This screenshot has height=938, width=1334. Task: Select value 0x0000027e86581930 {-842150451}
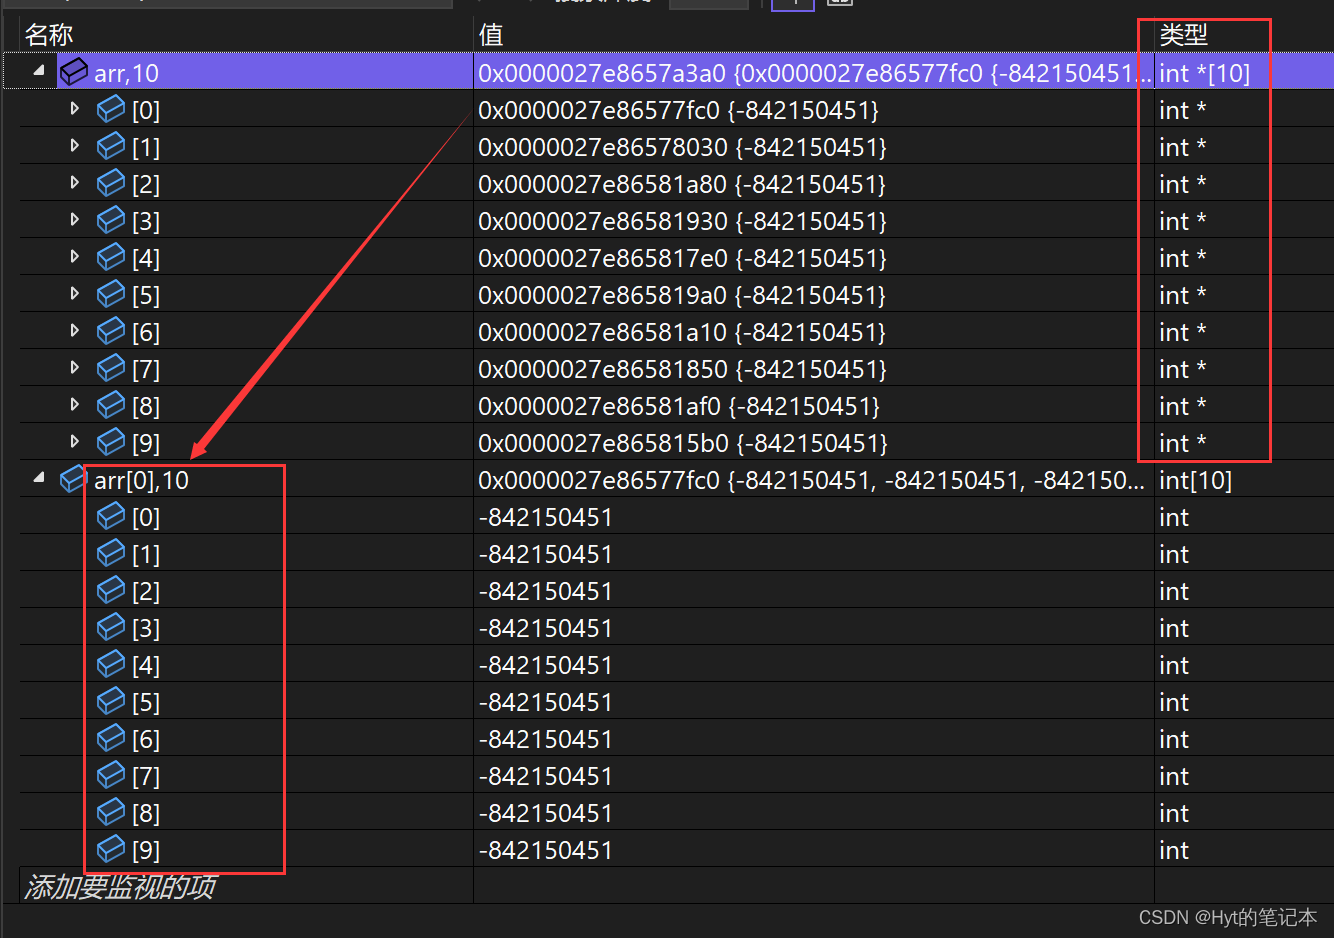[682, 221]
